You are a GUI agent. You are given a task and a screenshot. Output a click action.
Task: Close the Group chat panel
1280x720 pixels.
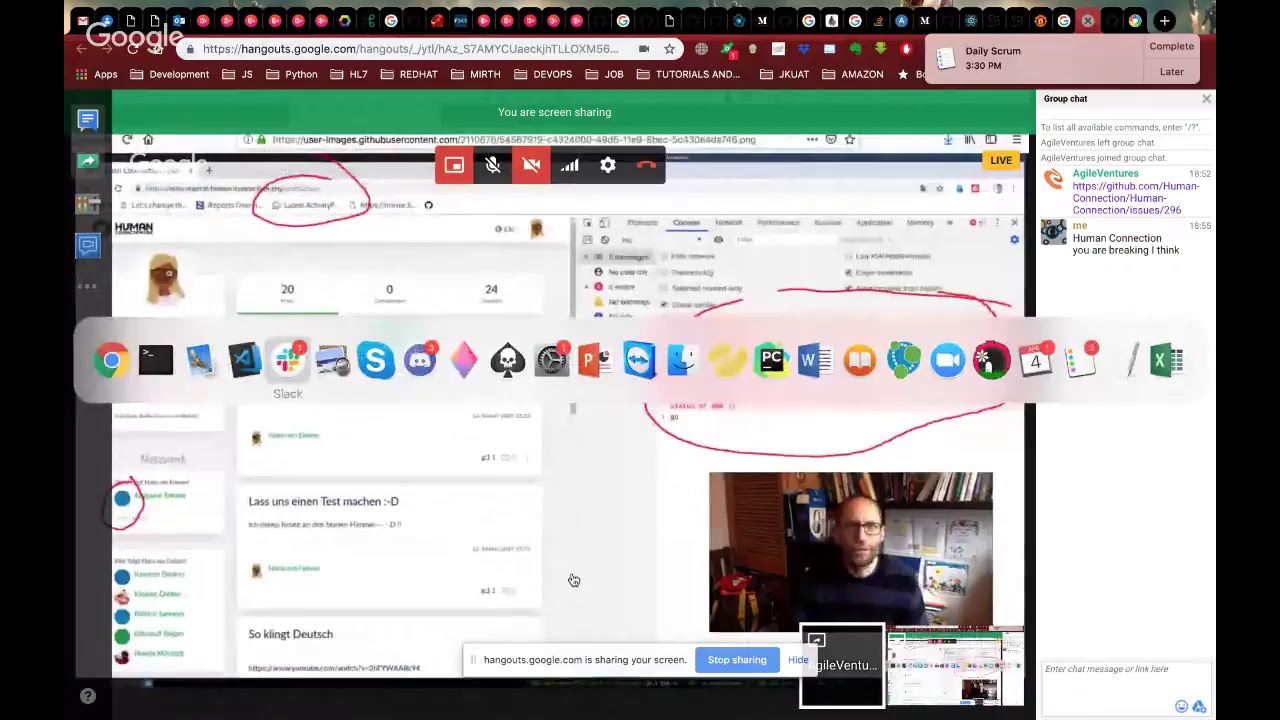(x=1206, y=99)
